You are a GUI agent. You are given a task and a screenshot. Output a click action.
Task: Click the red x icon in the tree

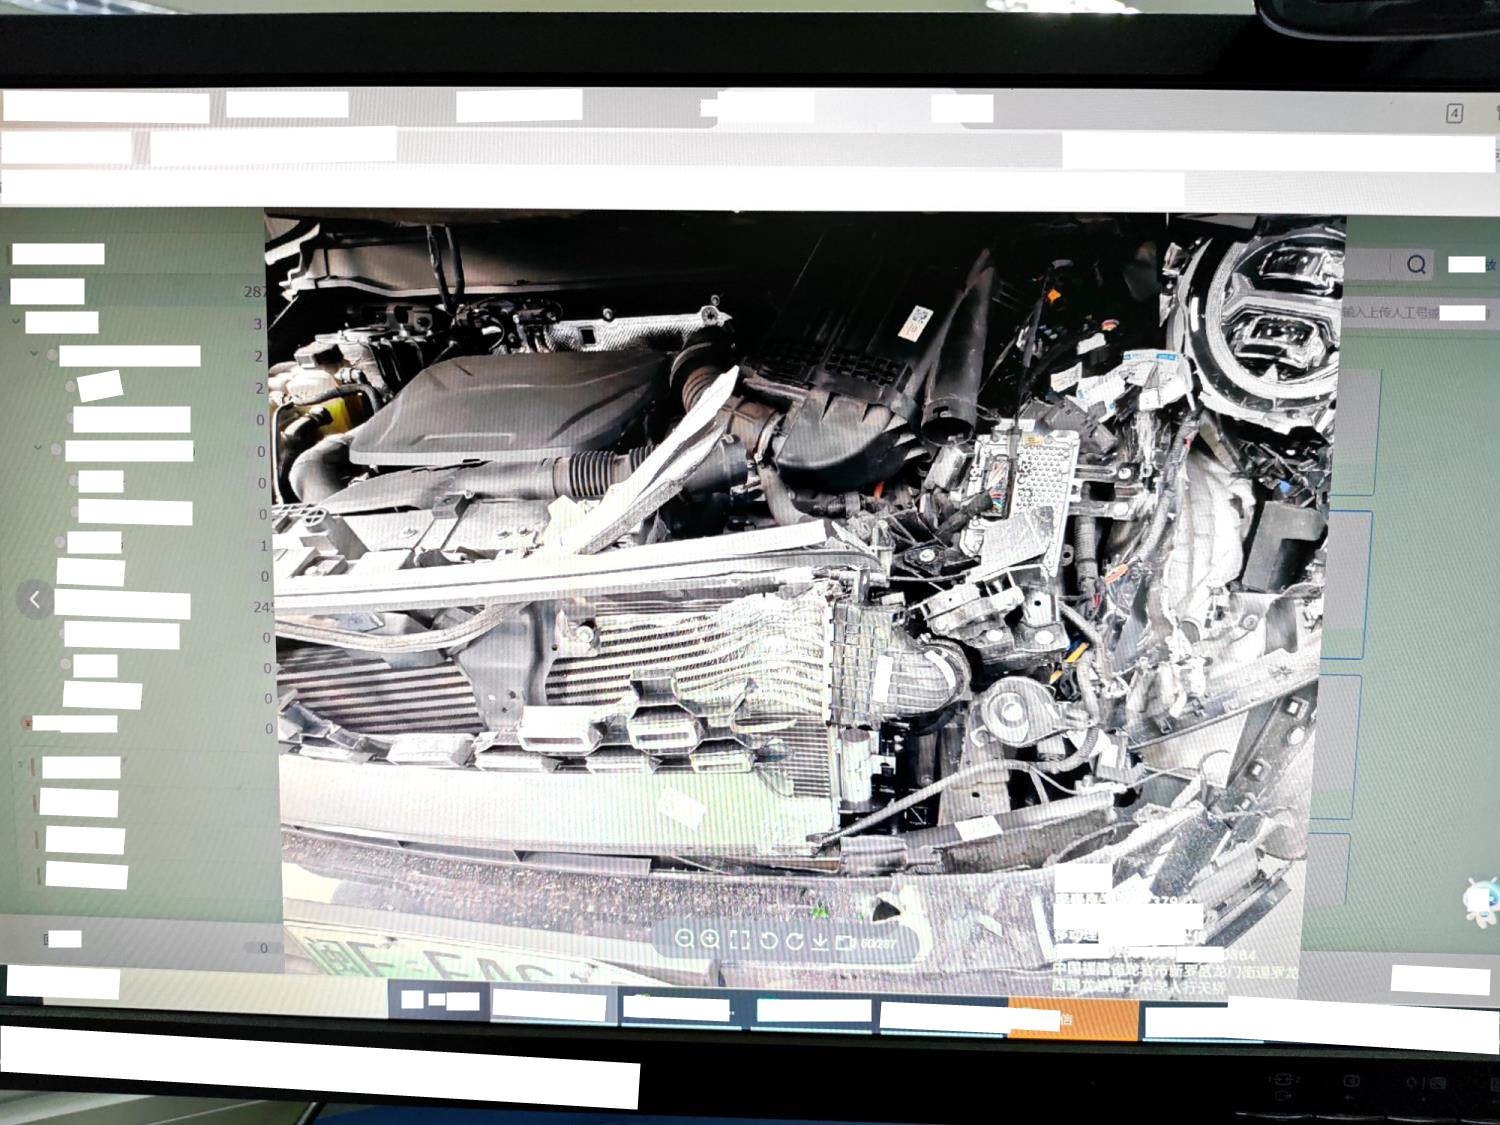(x=27, y=723)
